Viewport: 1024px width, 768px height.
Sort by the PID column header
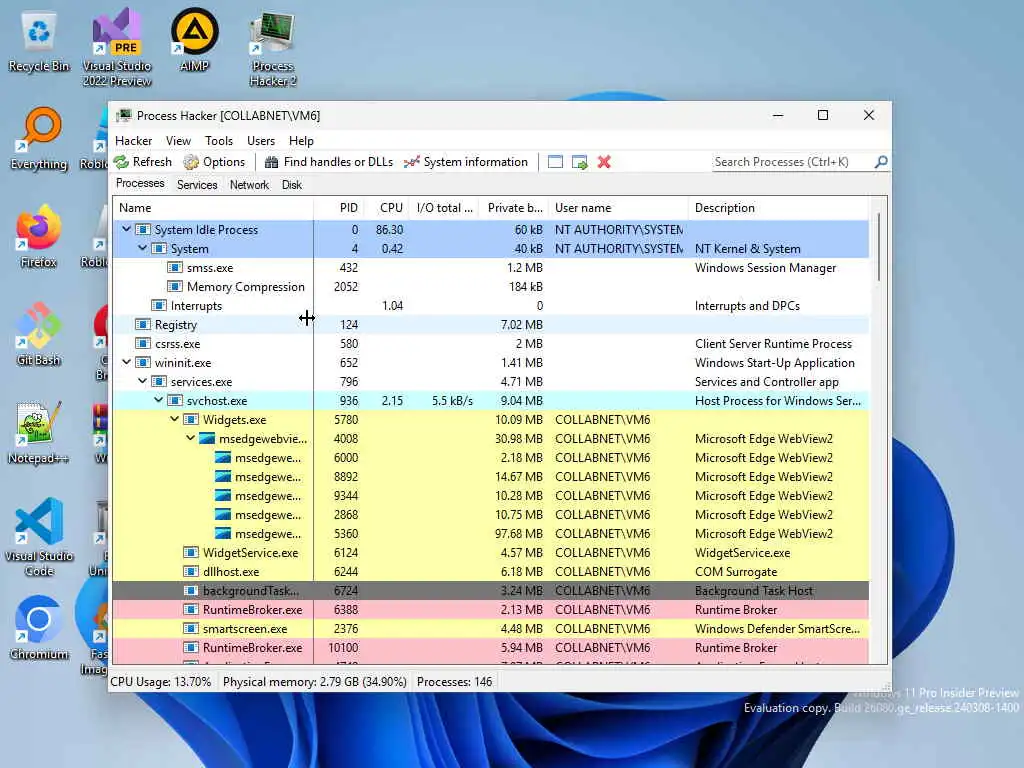click(339, 208)
